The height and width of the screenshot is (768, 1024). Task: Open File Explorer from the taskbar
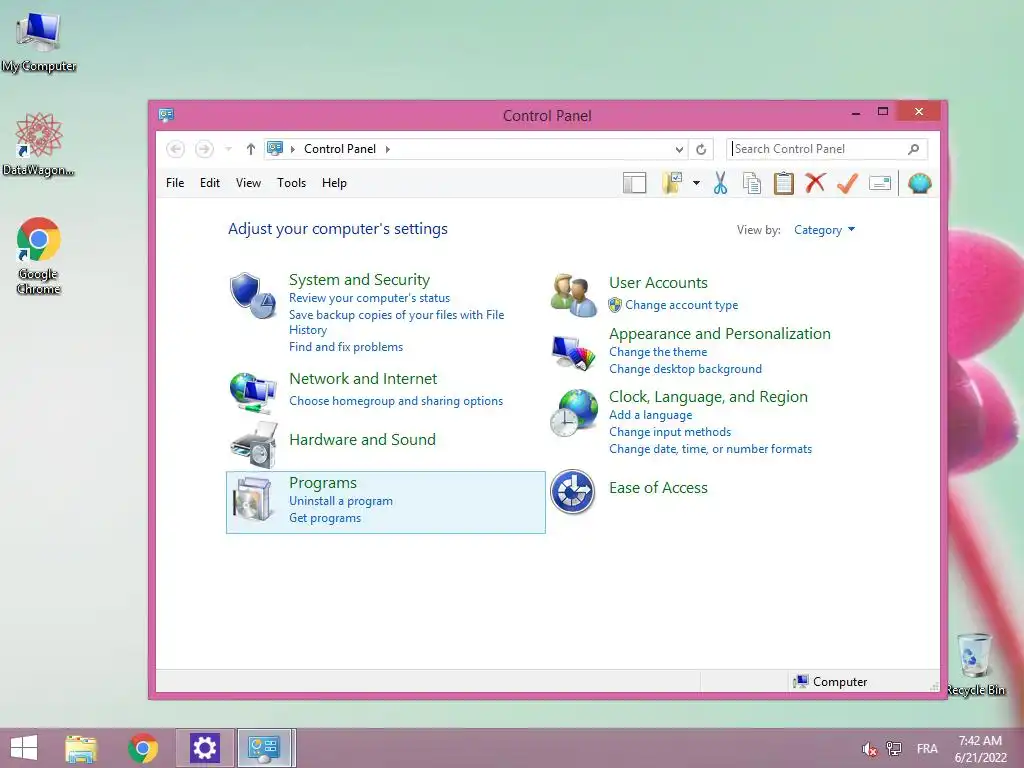pyautogui.click(x=81, y=748)
